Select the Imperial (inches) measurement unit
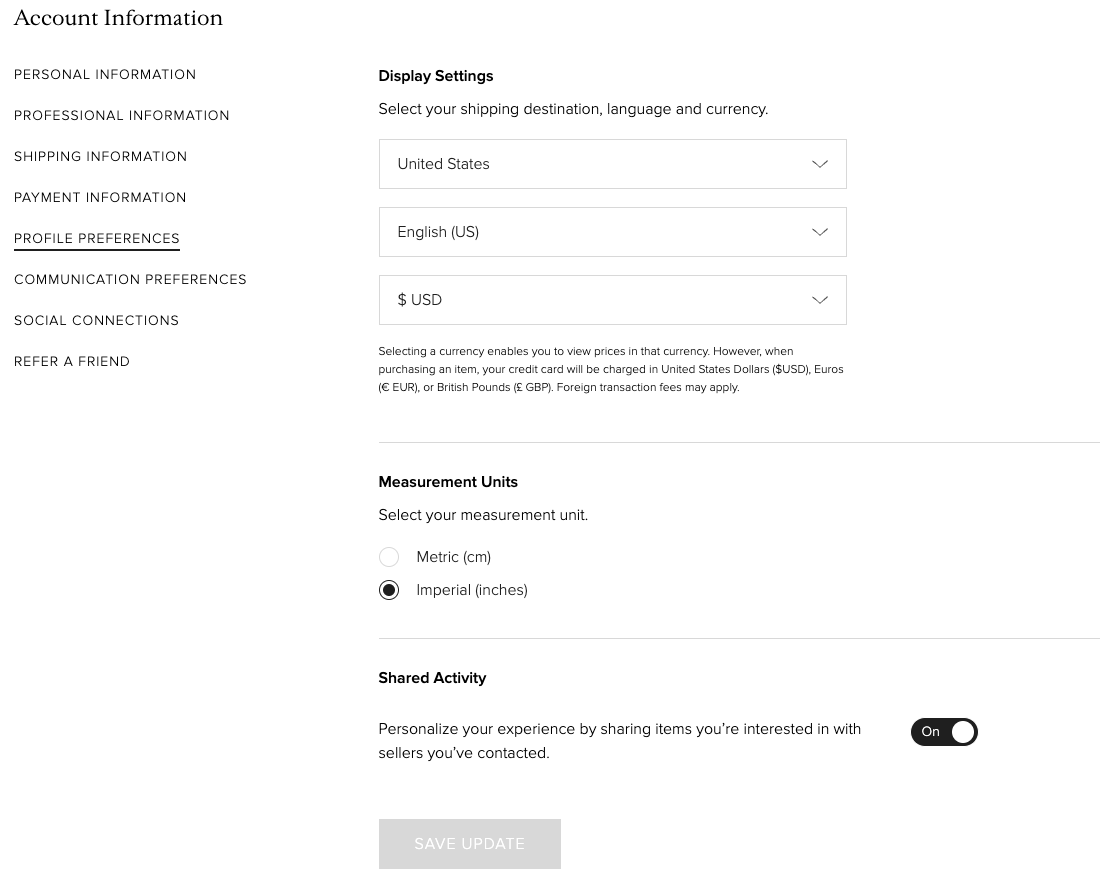Screen dimensions: 1100x889 coord(388,590)
